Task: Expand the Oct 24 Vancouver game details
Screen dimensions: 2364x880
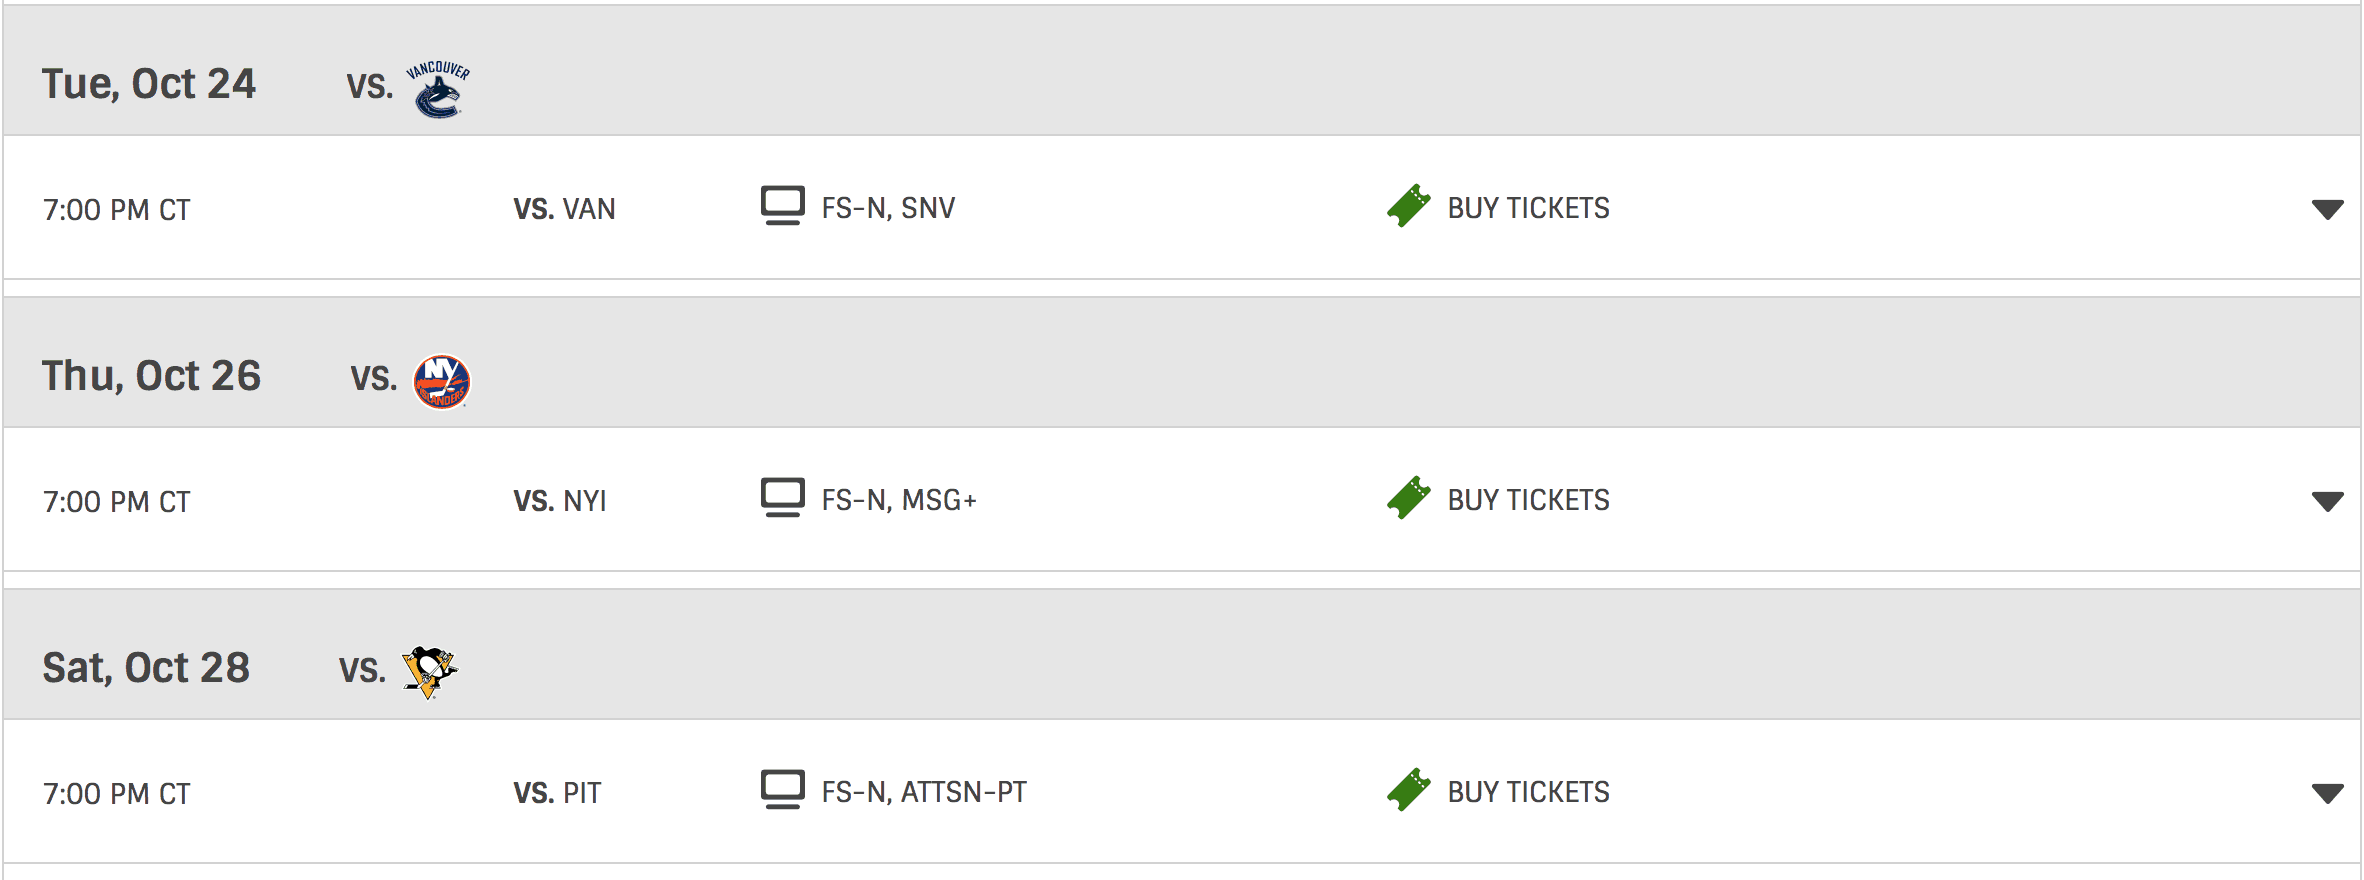Action: pyautogui.click(x=2327, y=209)
